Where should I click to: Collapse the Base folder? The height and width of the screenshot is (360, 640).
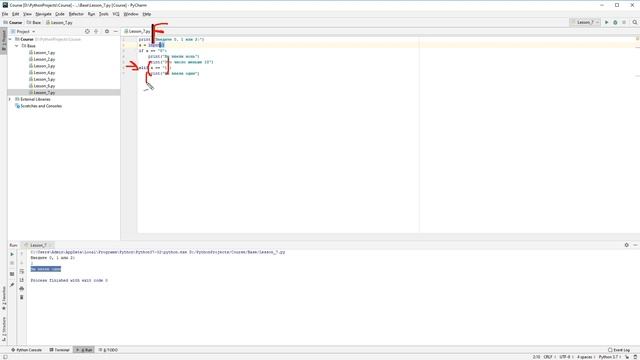click(x=17, y=46)
